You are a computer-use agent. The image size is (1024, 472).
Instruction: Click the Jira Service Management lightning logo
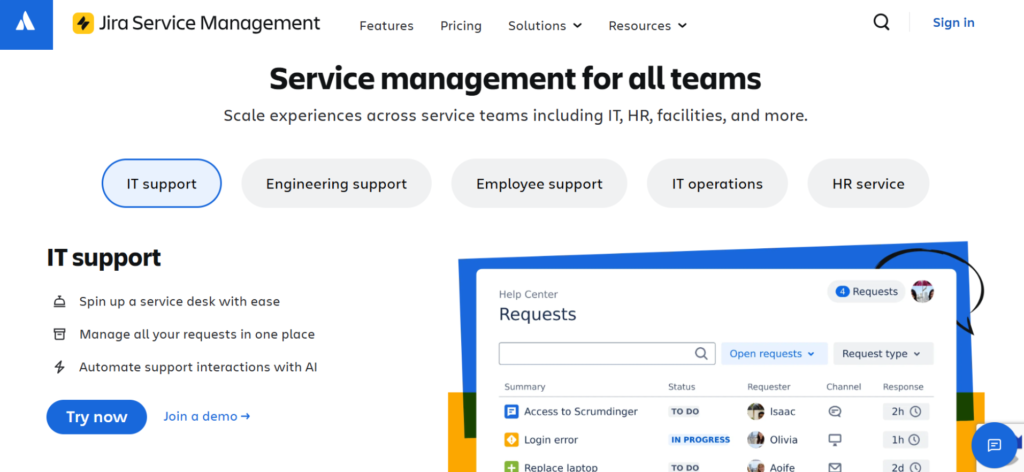tap(83, 24)
